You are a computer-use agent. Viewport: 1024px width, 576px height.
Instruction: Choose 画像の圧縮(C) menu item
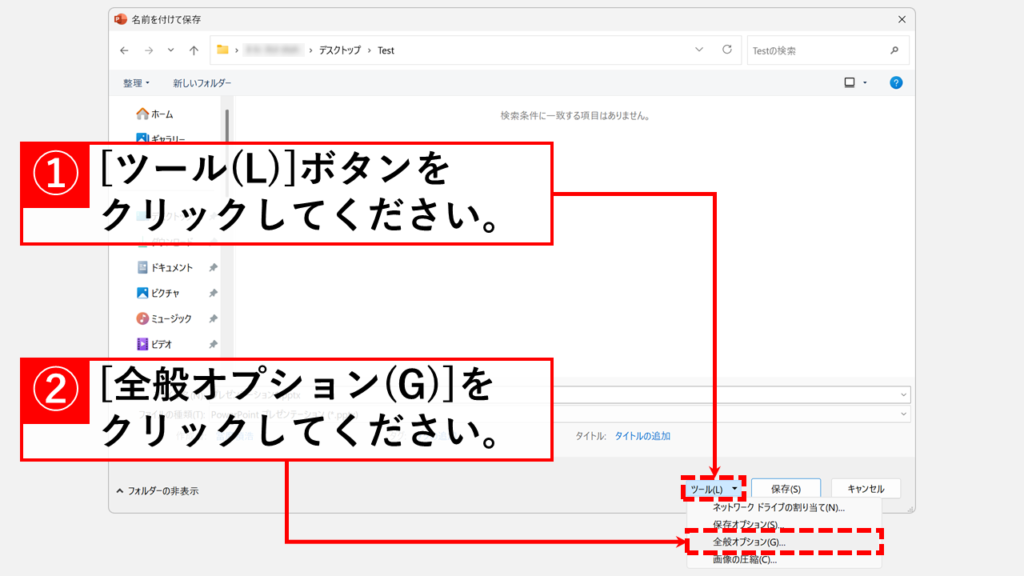(x=784, y=560)
